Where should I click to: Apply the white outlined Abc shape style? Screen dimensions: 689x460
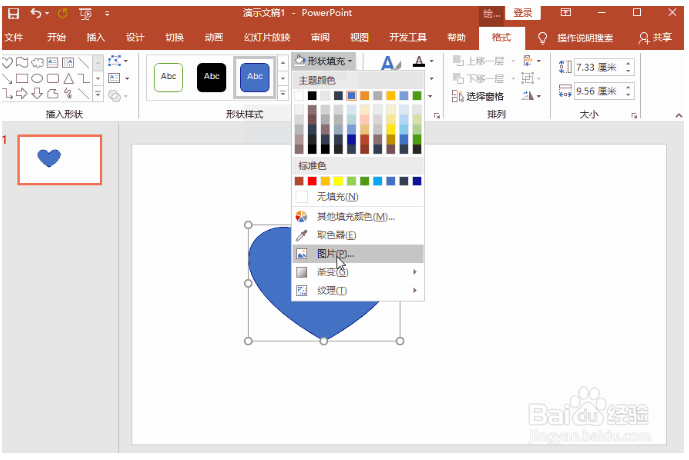point(169,77)
